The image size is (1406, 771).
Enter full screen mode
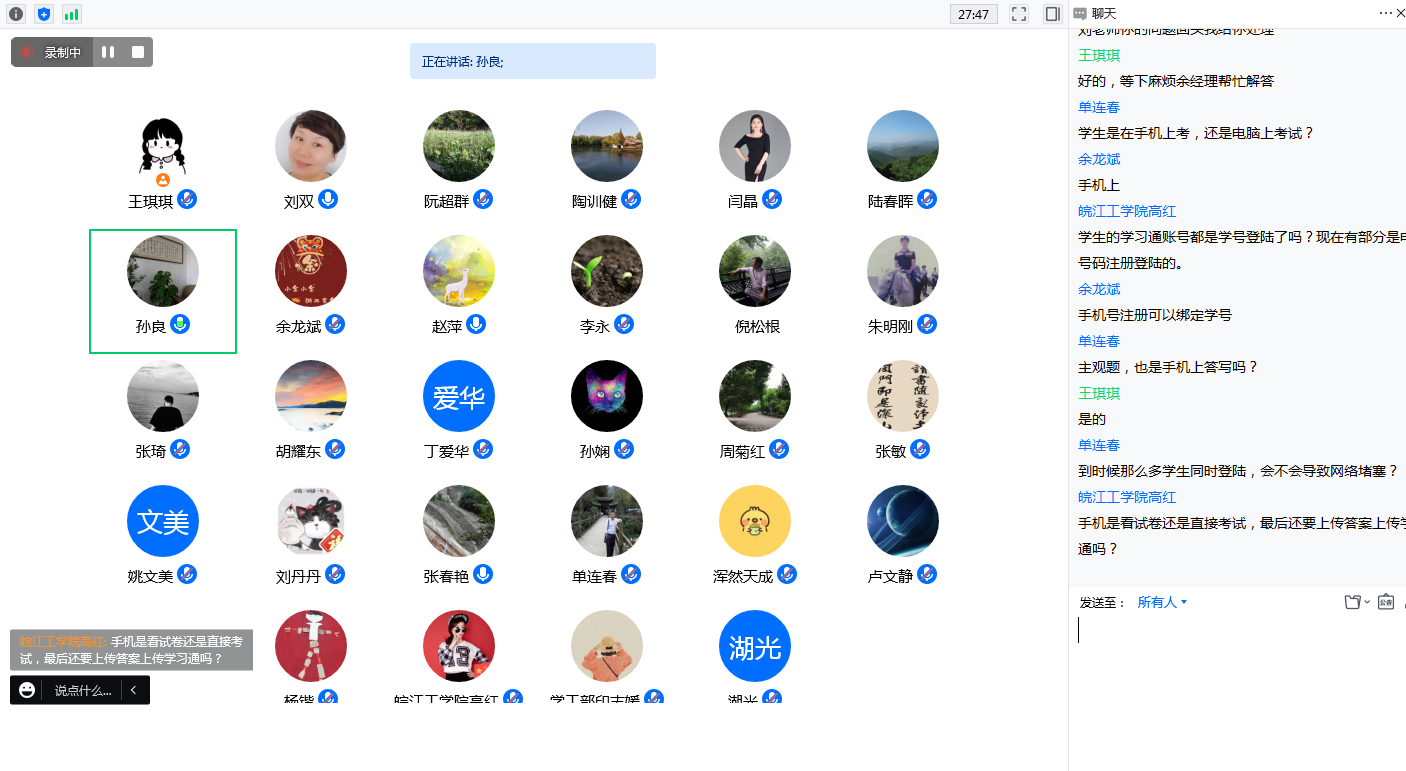click(1019, 14)
